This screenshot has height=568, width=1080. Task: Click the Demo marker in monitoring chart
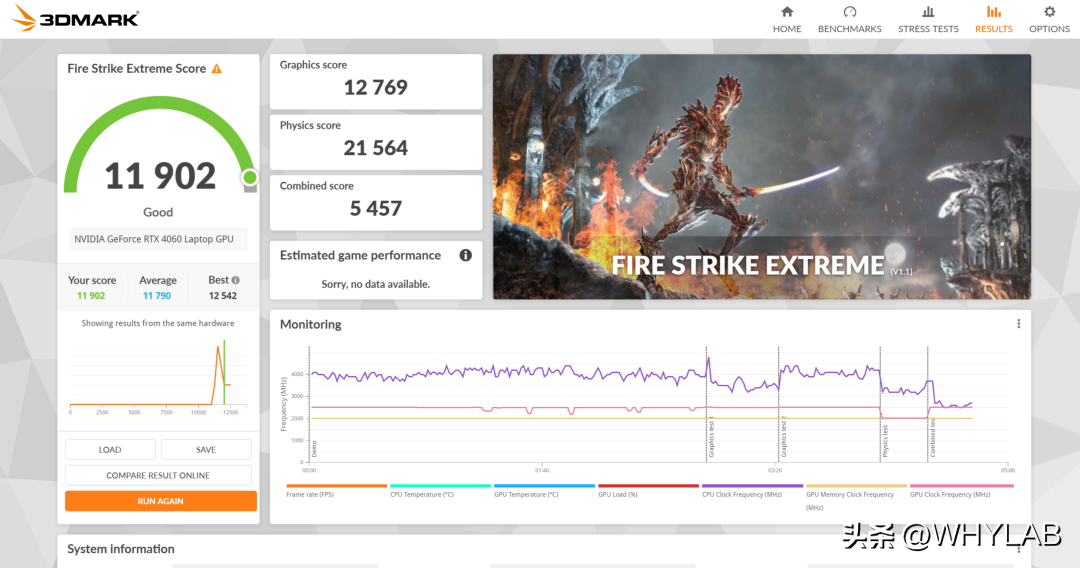314,449
